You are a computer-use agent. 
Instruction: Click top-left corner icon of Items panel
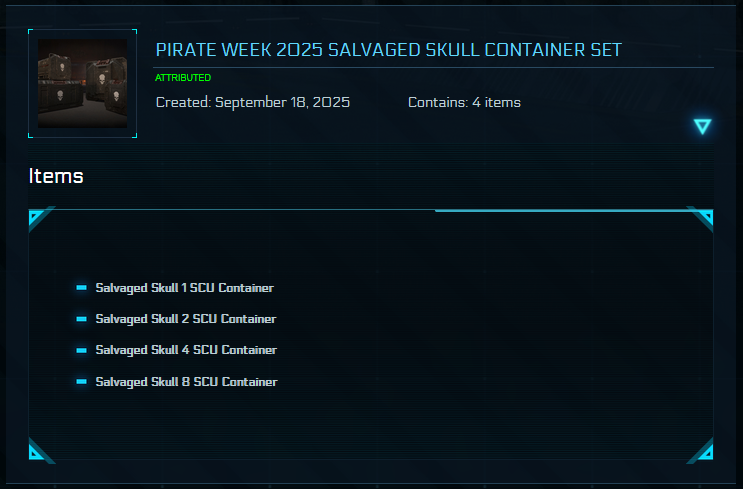(x=38, y=218)
